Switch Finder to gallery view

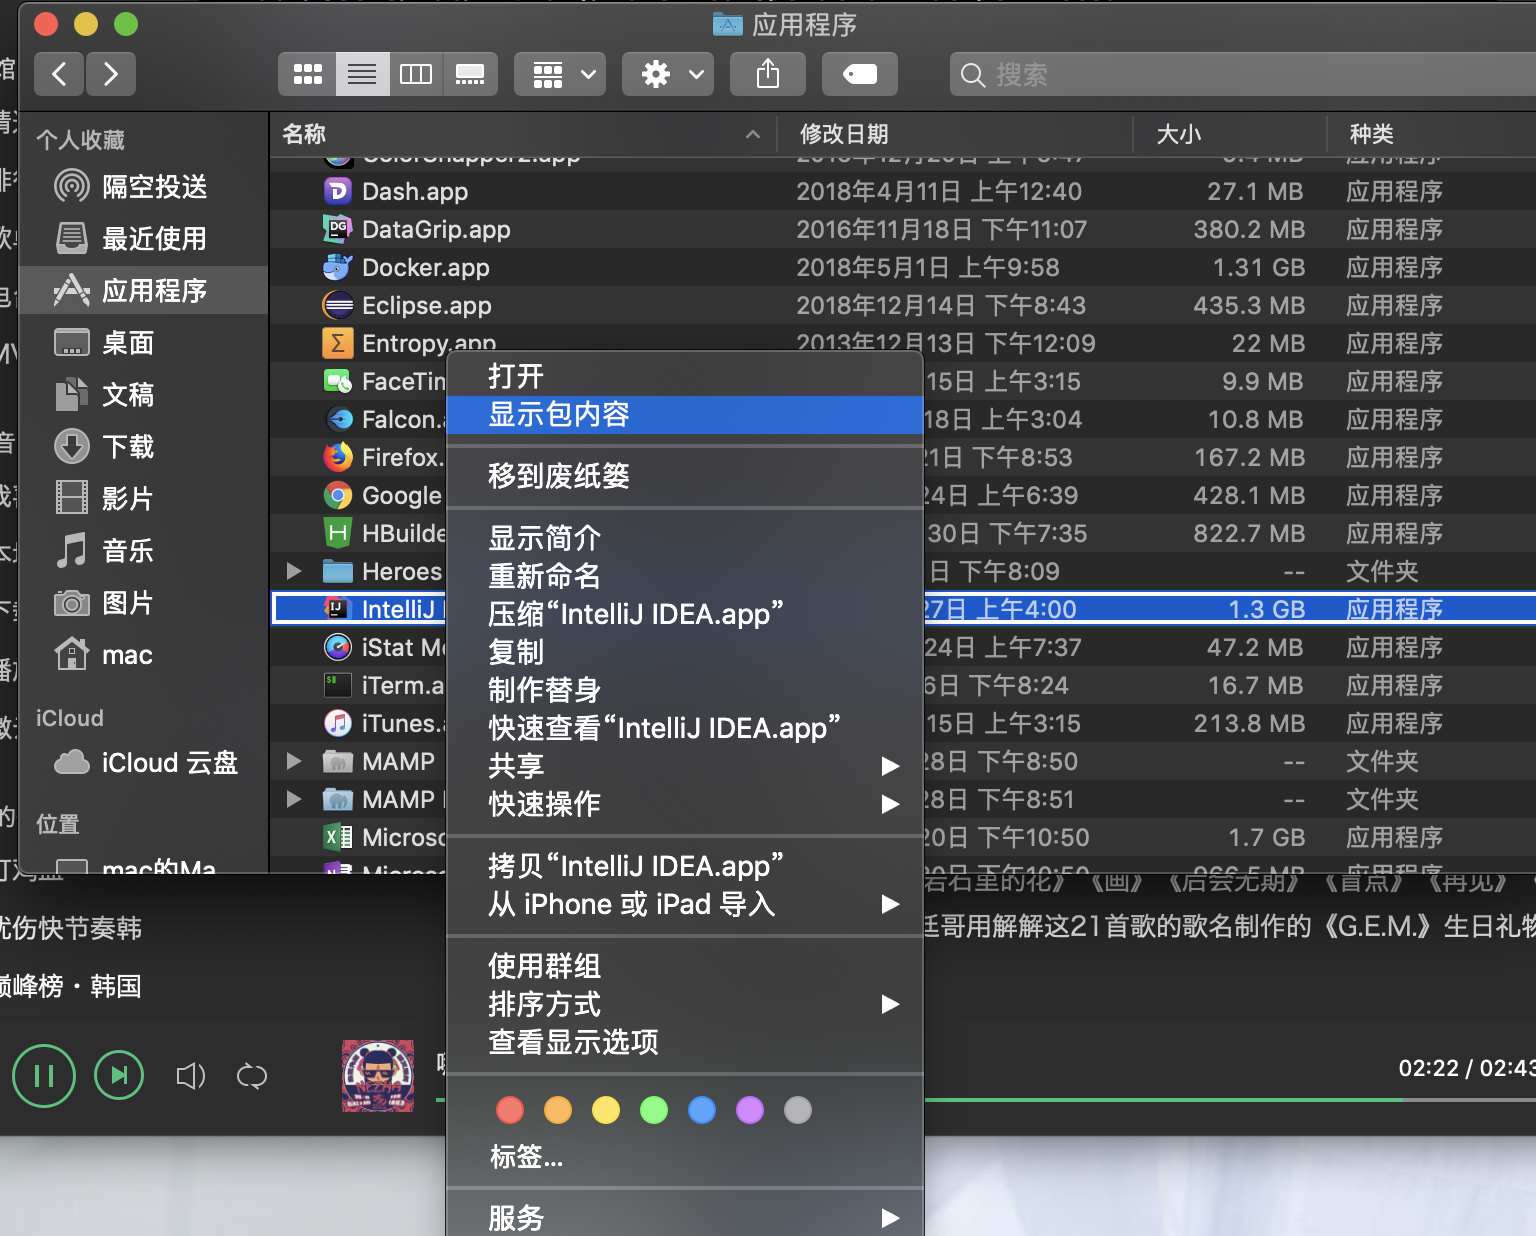(x=470, y=74)
